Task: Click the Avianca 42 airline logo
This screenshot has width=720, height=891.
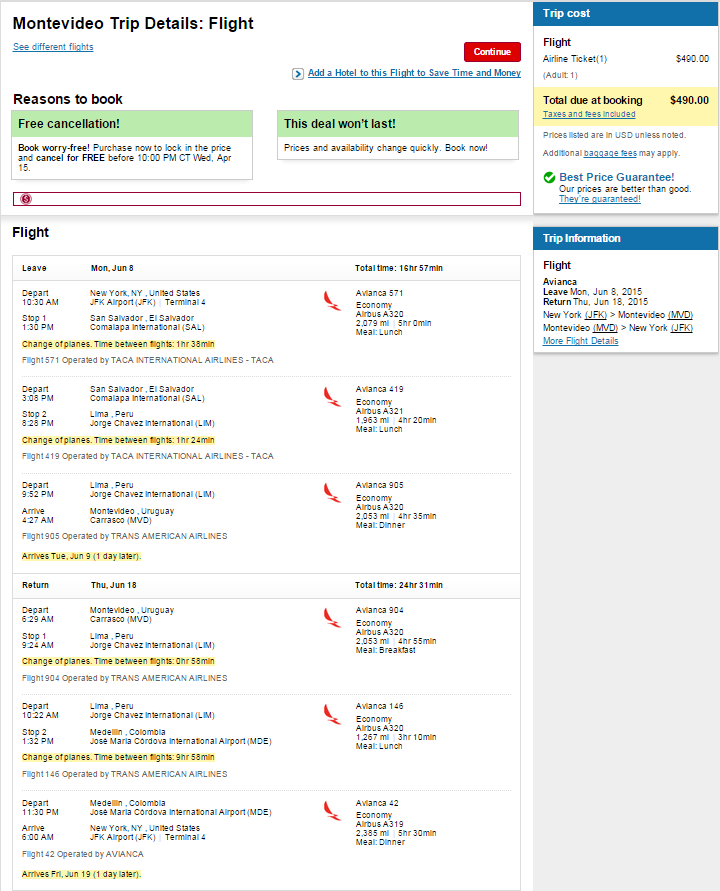Action: 332,811
